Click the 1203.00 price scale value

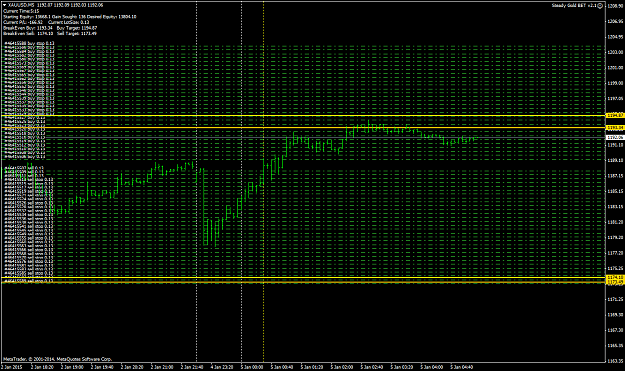point(616,52)
